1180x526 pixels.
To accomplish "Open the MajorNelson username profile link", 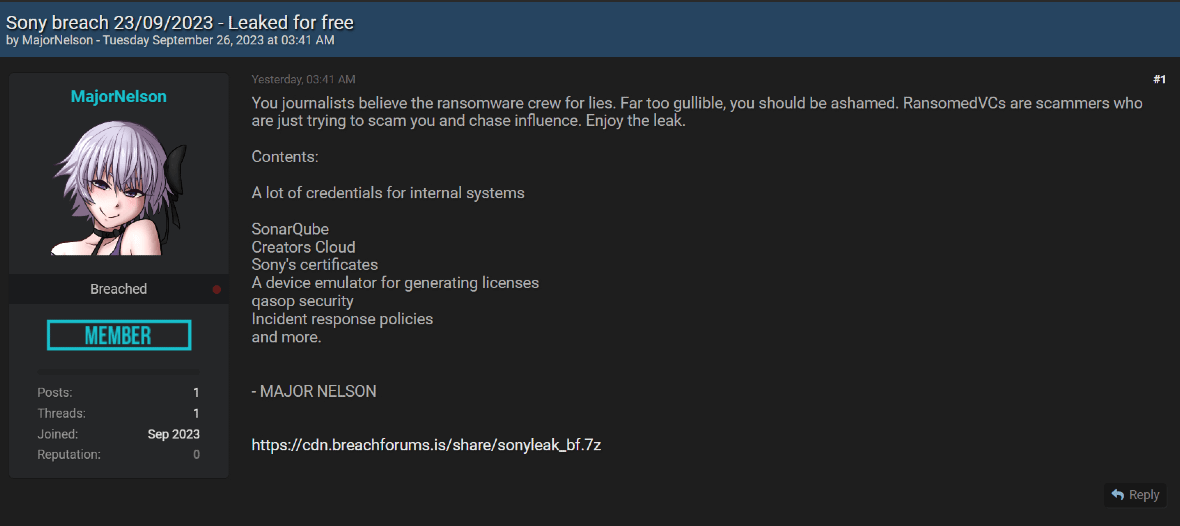I will (x=119, y=96).
